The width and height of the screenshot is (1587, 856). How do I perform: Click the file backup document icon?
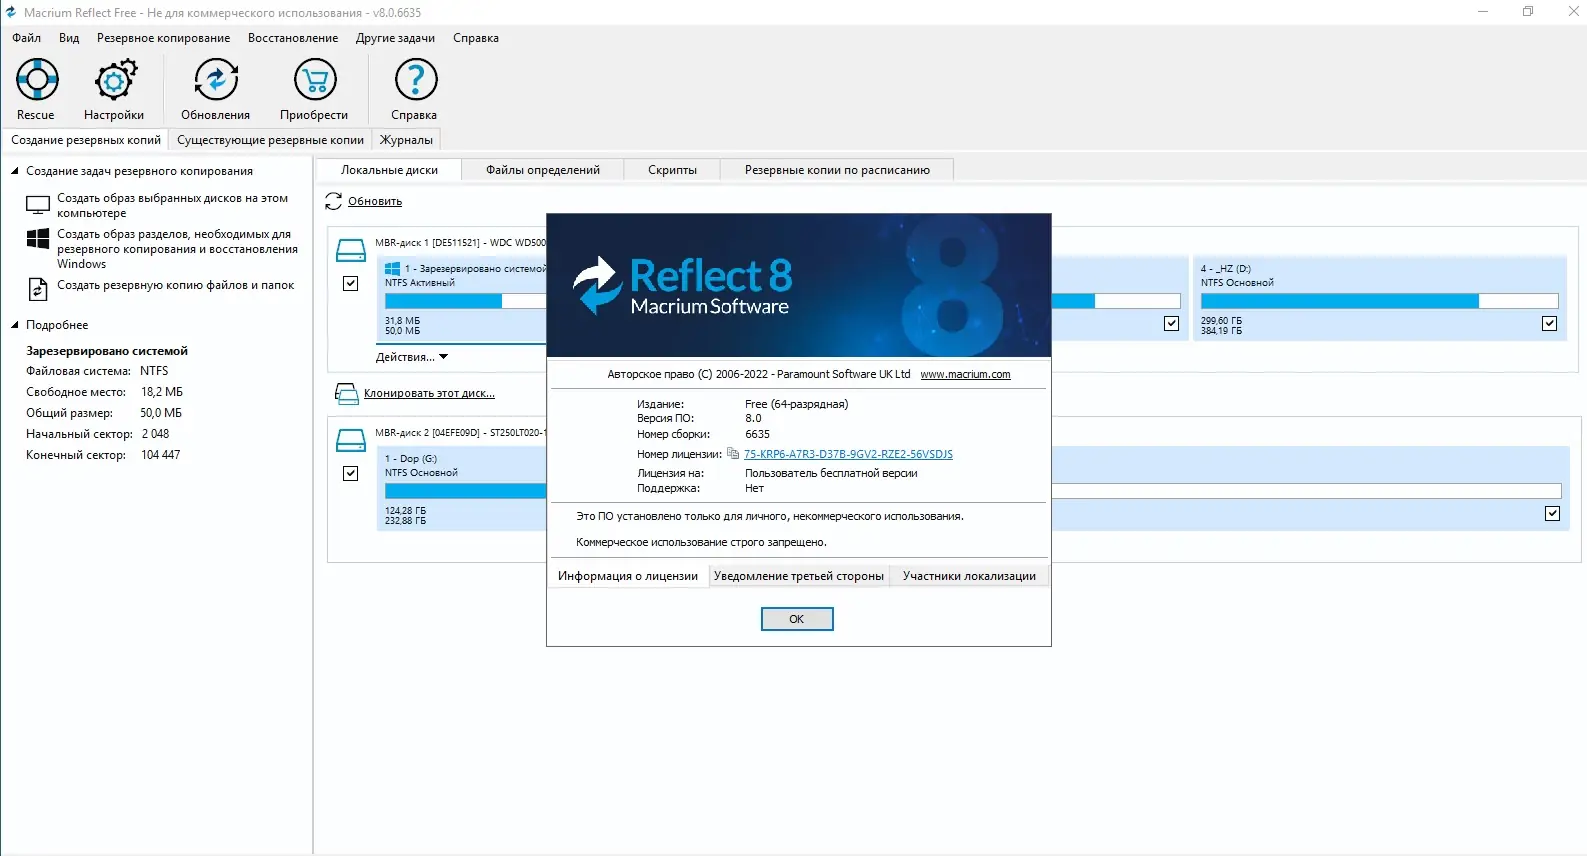click(38, 289)
